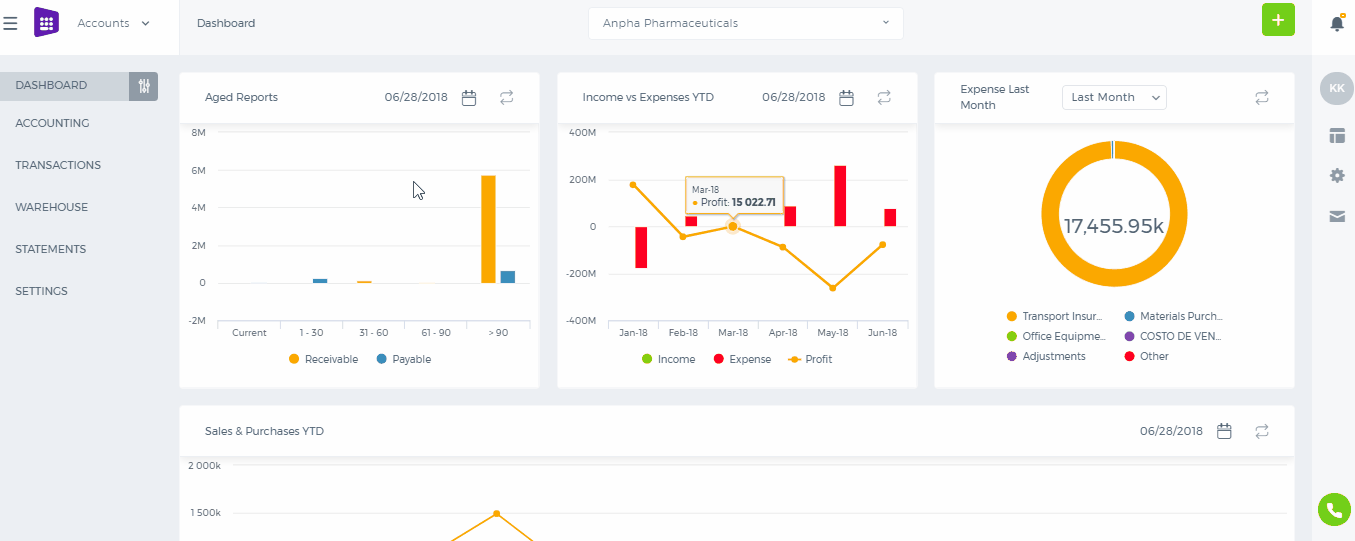Image resolution: width=1355 pixels, height=541 pixels.
Task: Toggle Transport Insurance legend entry
Action: click(1054, 316)
